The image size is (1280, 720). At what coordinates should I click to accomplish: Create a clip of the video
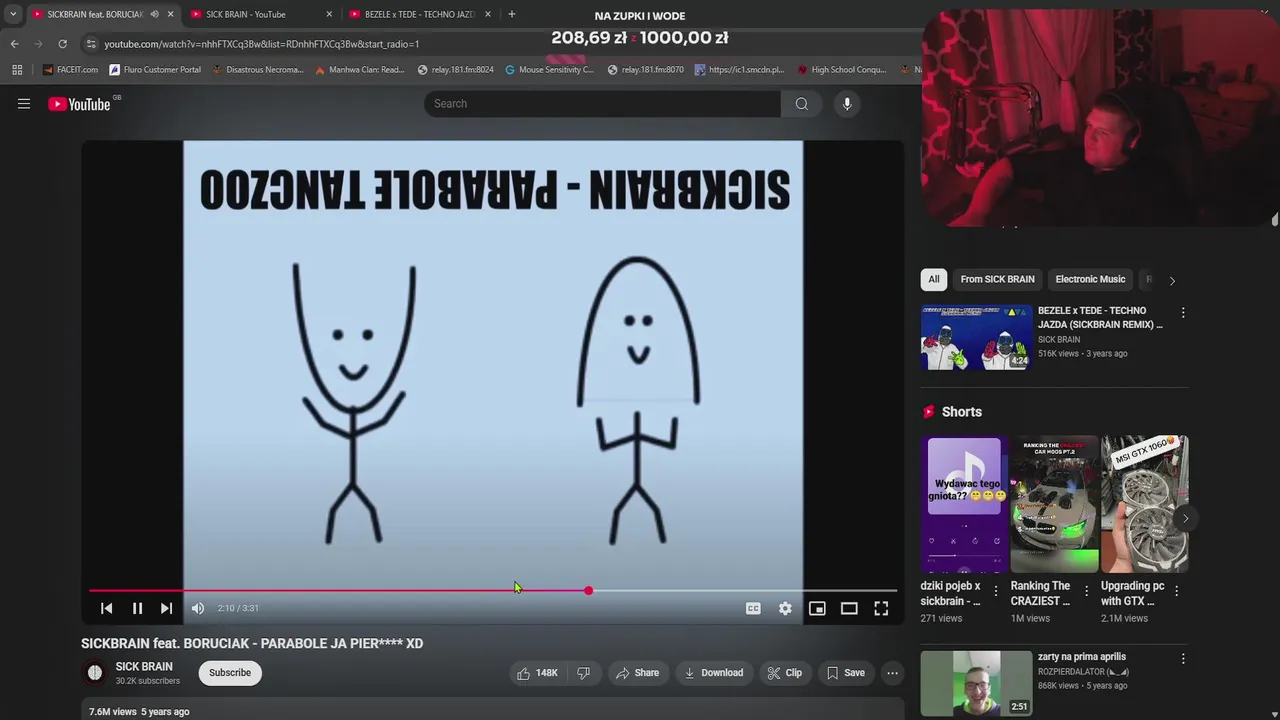[x=785, y=673]
